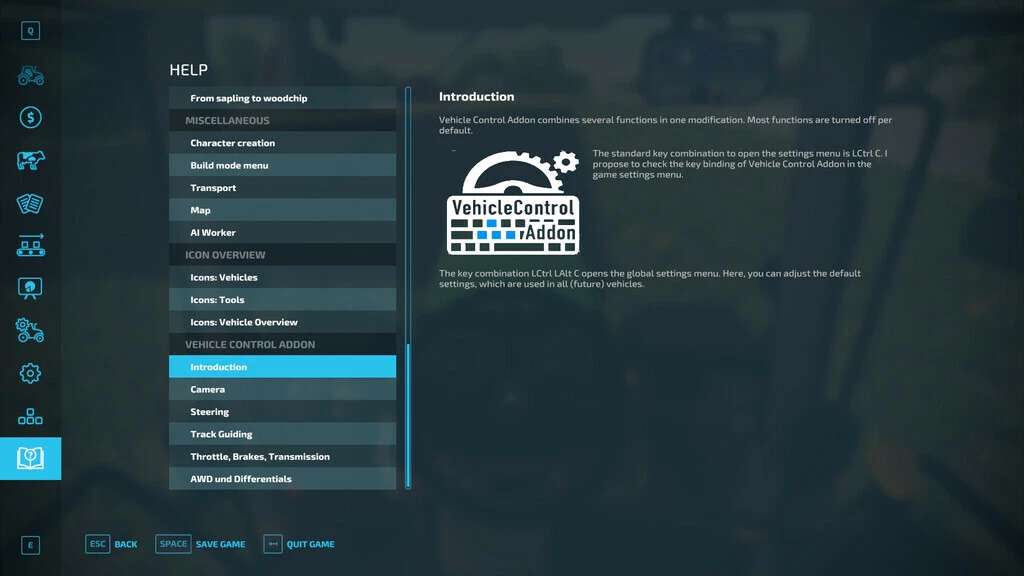1024x576 pixels.
Task: Click the Q key icon at sidebar top
Action: [30, 31]
